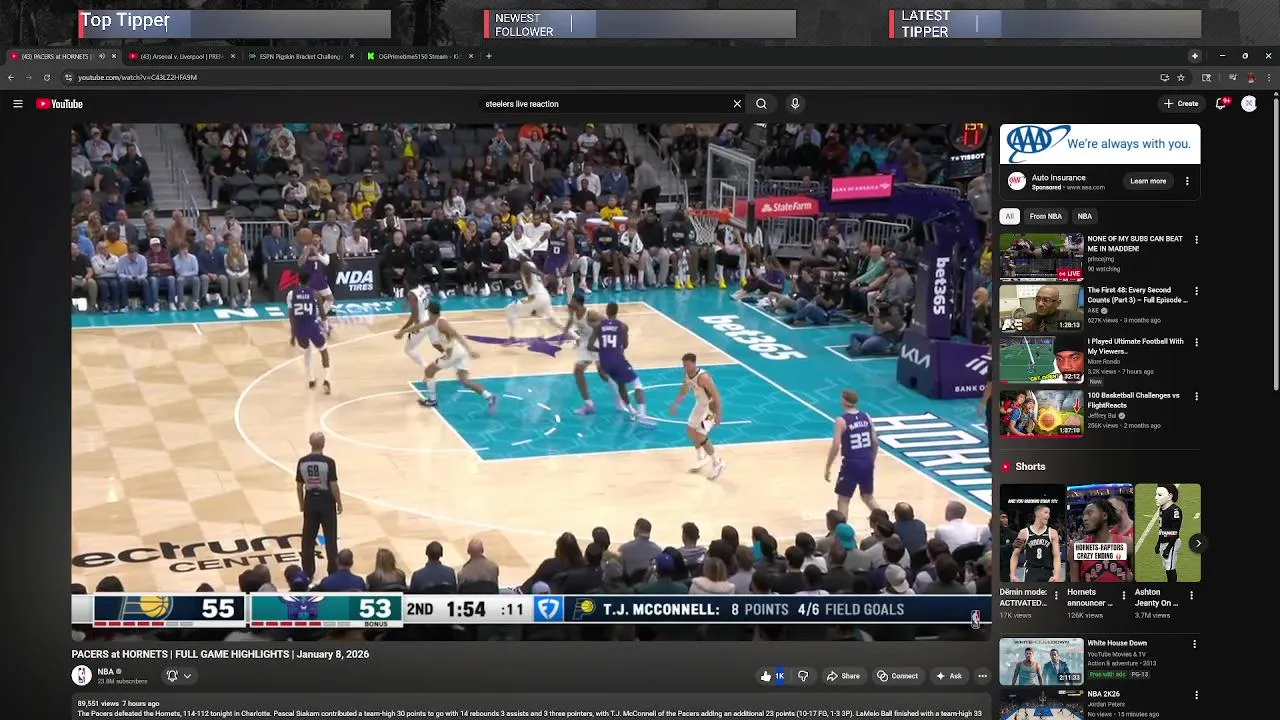Click video title PACERS at HORNETS
Viewport: 1280px width, 720px height.
pos(220,654)
